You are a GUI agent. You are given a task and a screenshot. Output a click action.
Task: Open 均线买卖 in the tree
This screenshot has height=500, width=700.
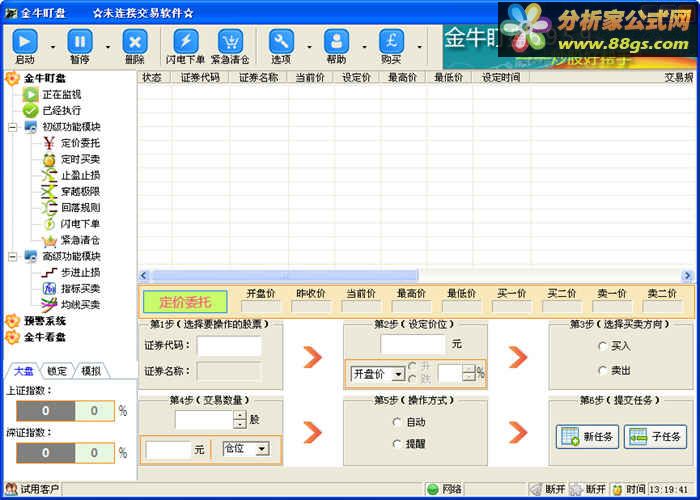click(x=80, y=305)
